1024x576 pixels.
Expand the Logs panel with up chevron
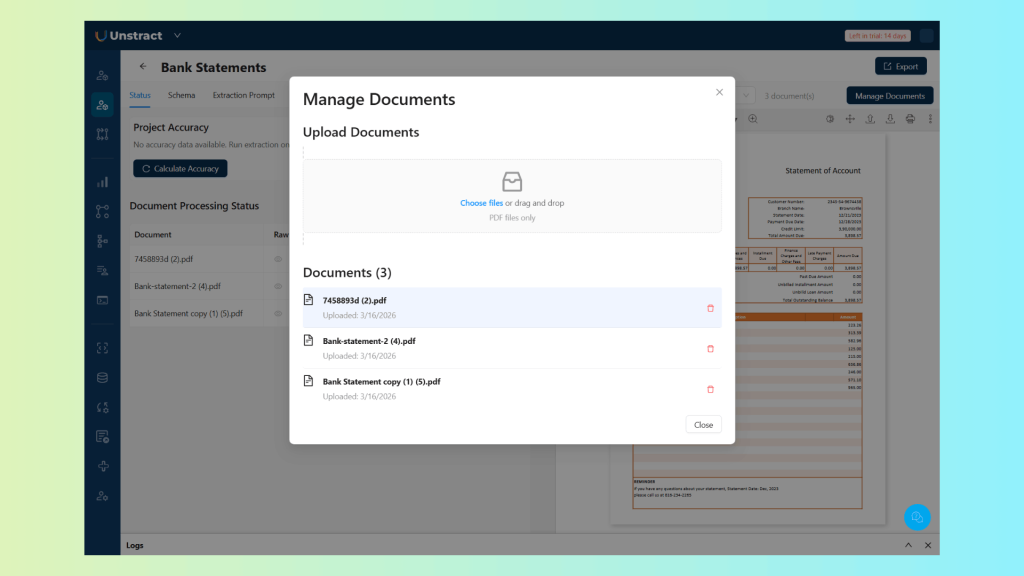point(908,545)
